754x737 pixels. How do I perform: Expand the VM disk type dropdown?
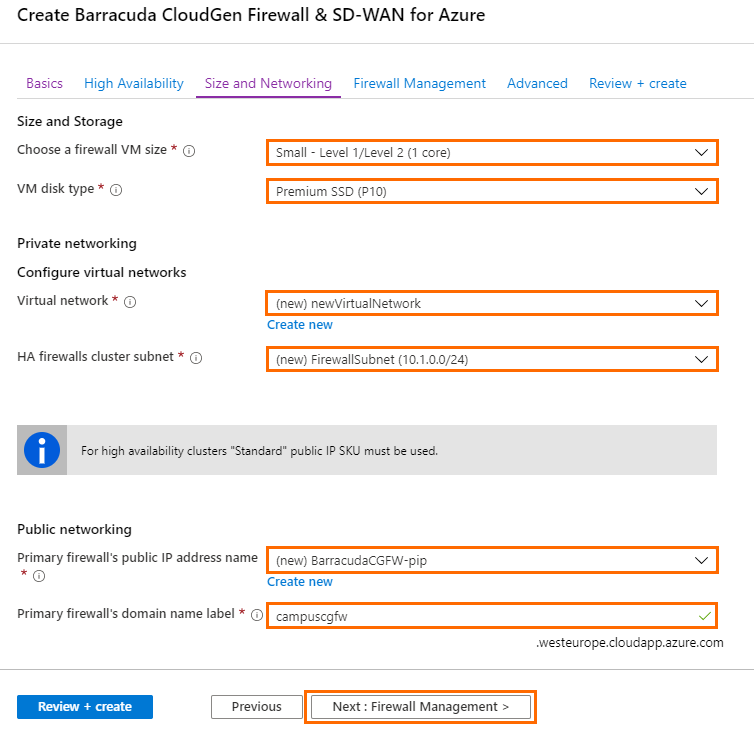click(492, 191)
